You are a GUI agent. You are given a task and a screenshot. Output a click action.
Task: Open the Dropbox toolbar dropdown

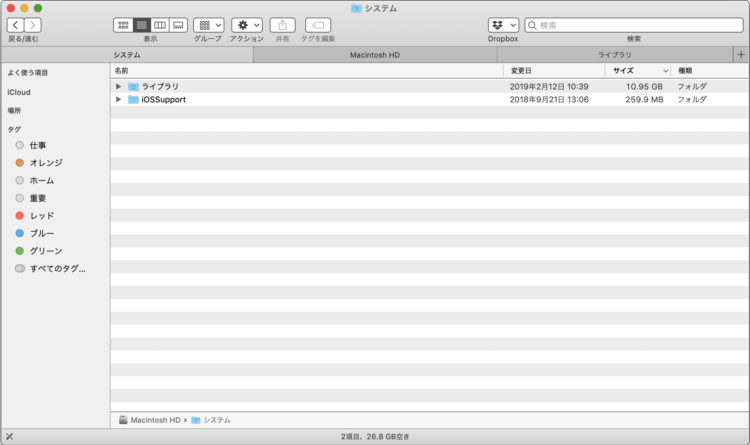pos(503,25)
